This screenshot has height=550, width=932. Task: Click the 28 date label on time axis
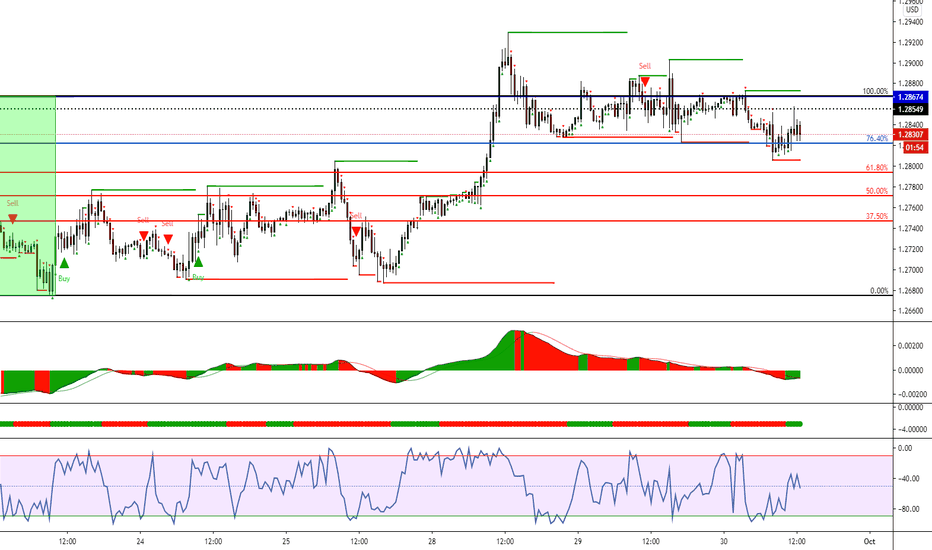coord(432,541)
